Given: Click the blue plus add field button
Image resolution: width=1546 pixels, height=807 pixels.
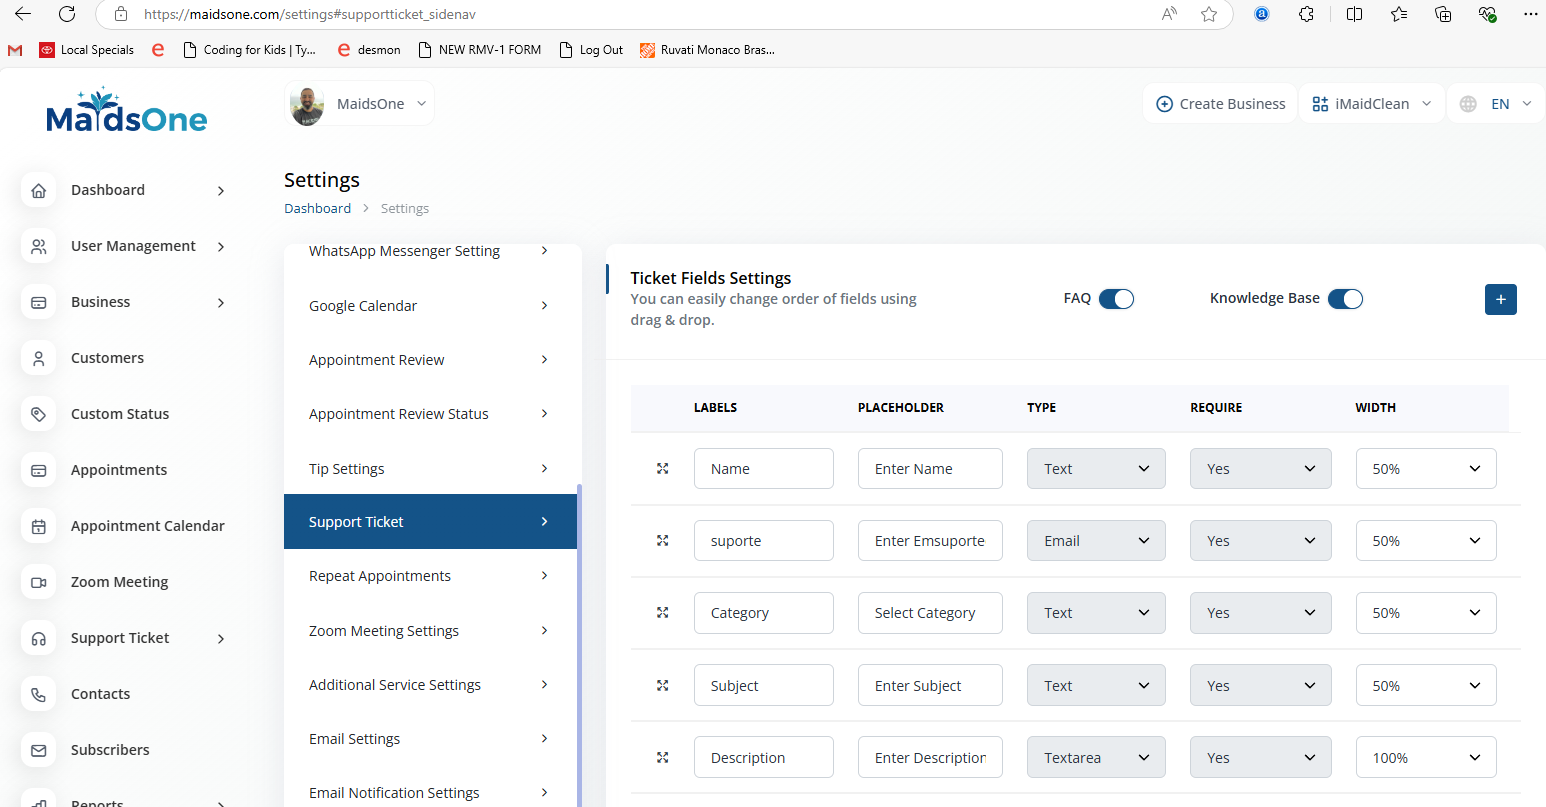Looking at the screenshot, I should (x=1500, y=299).
